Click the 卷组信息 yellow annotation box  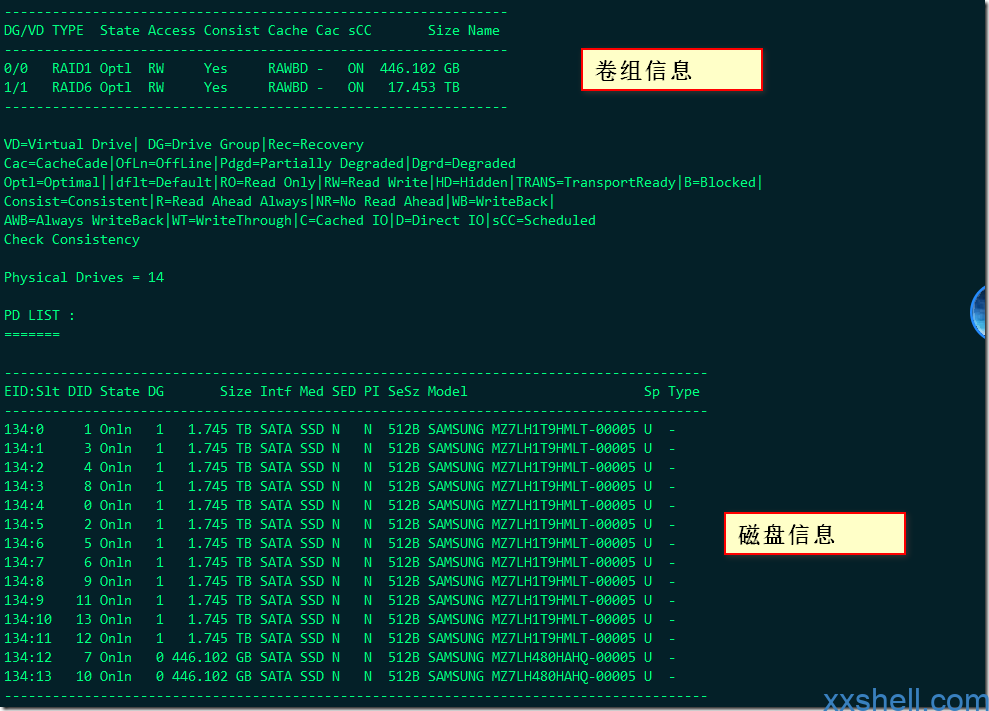[x=671, y=69]
